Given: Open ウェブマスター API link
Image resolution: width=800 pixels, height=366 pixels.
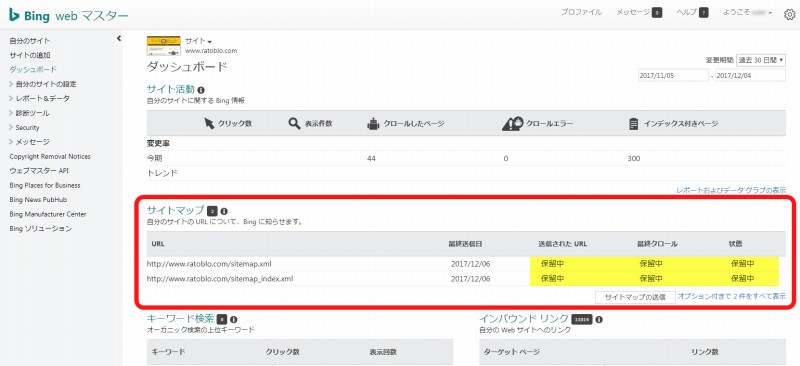Looking at the screenshot, I should [x=39, y=170].
